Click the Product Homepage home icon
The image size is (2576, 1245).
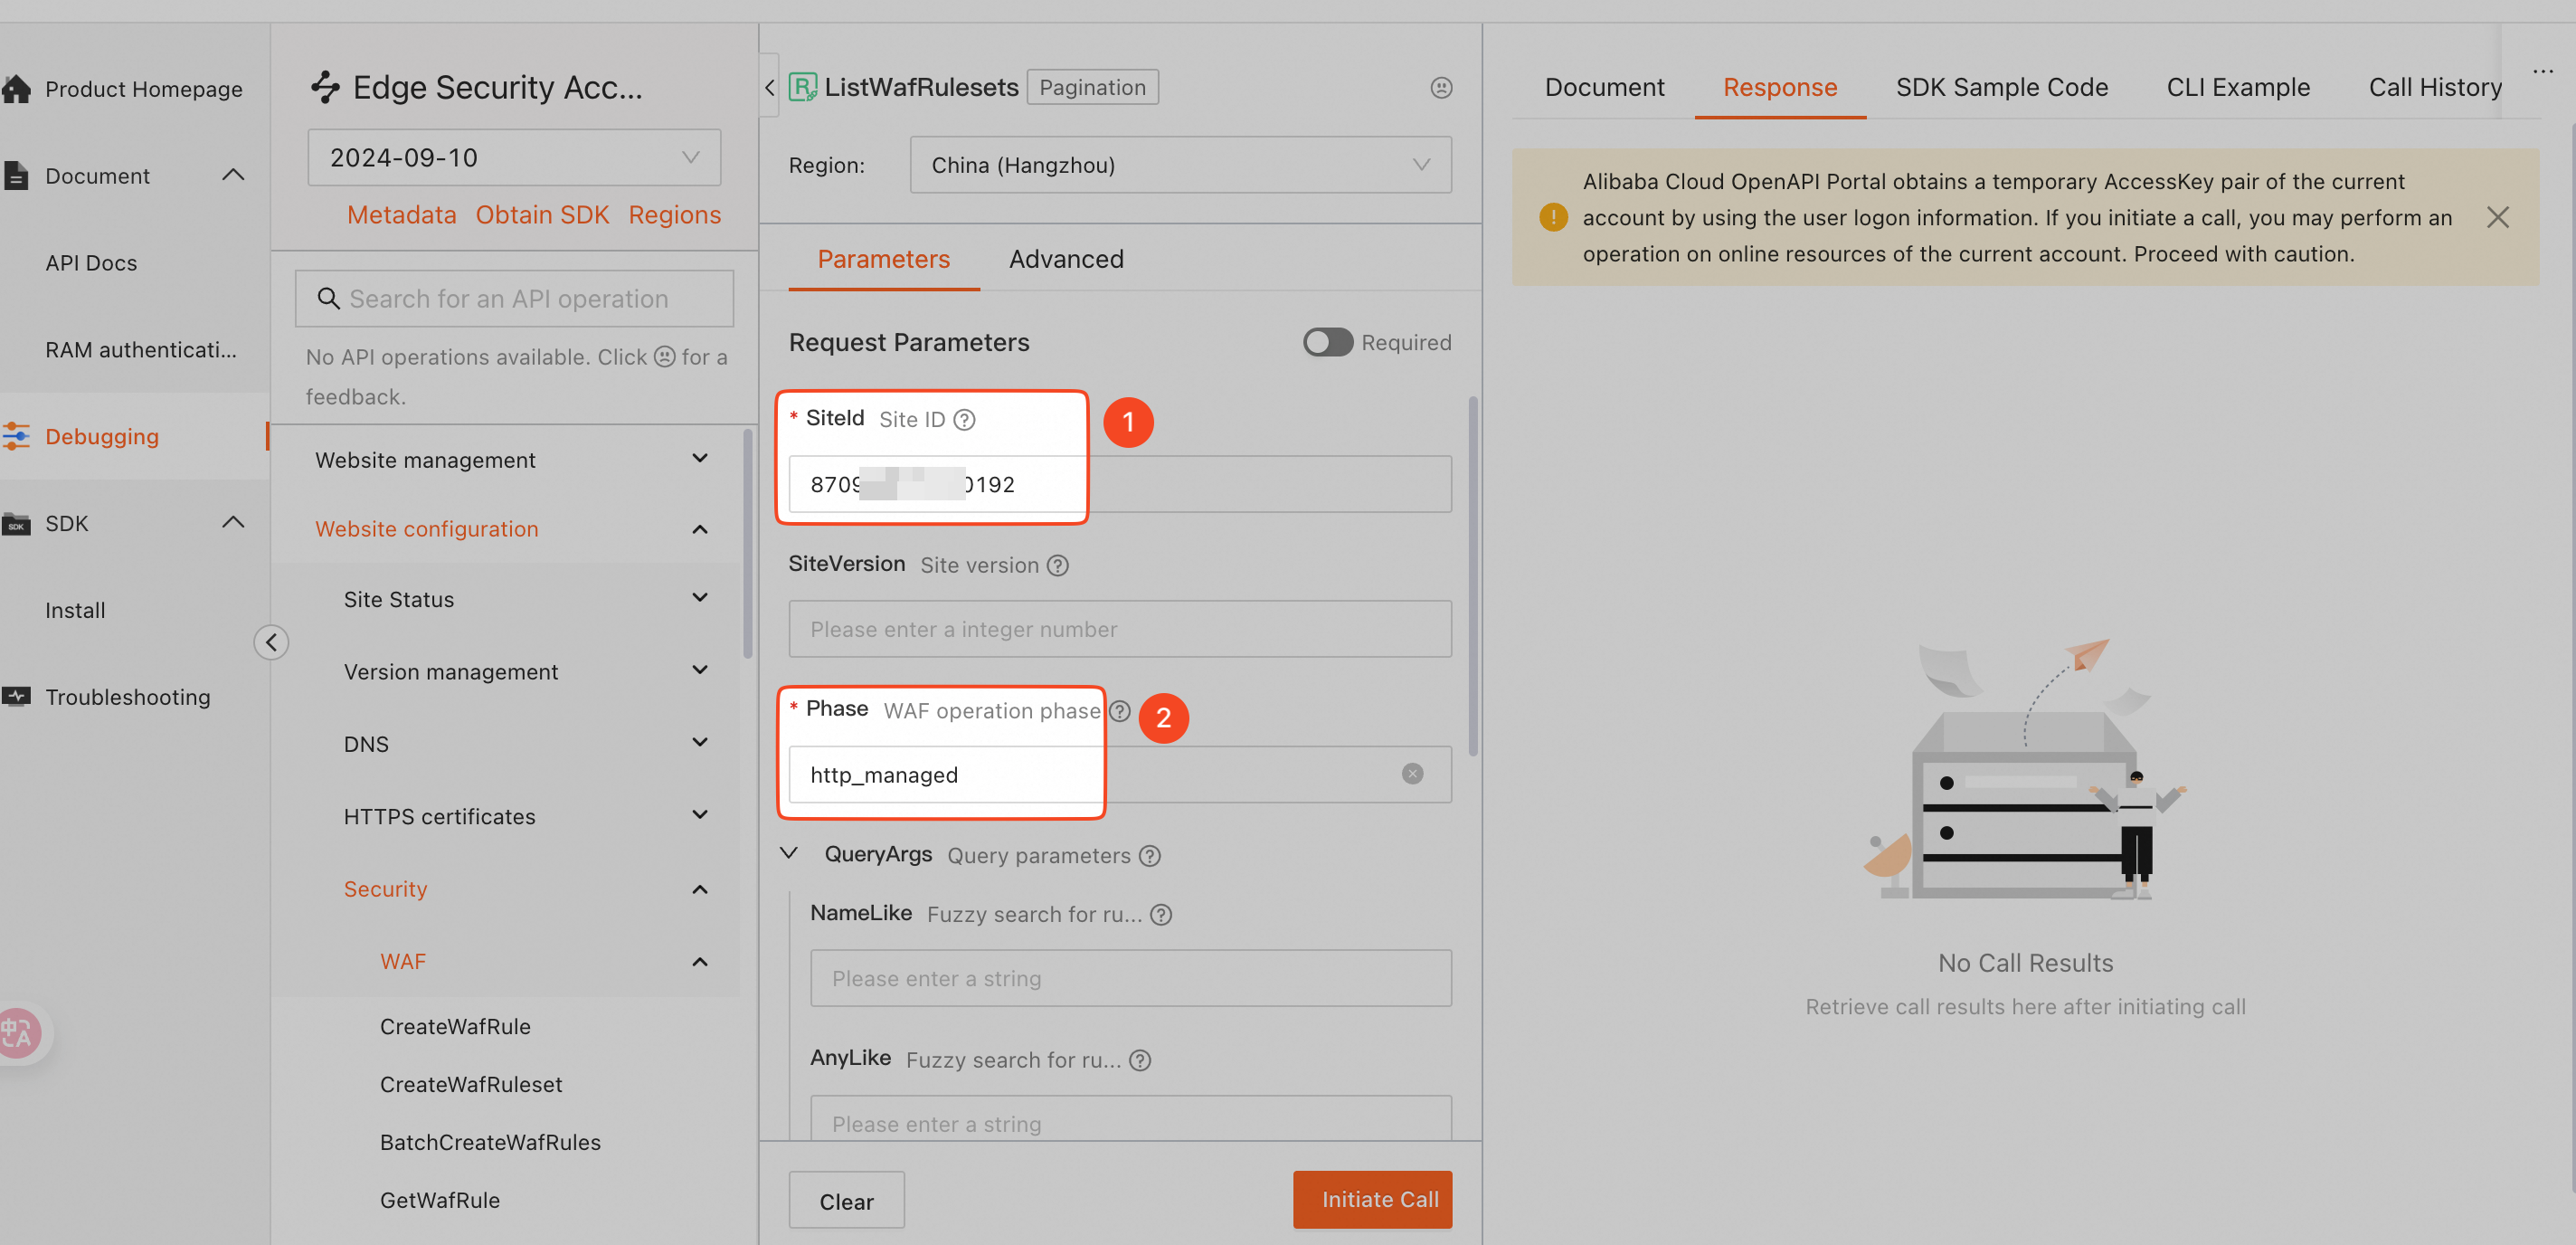click(17, 89)
